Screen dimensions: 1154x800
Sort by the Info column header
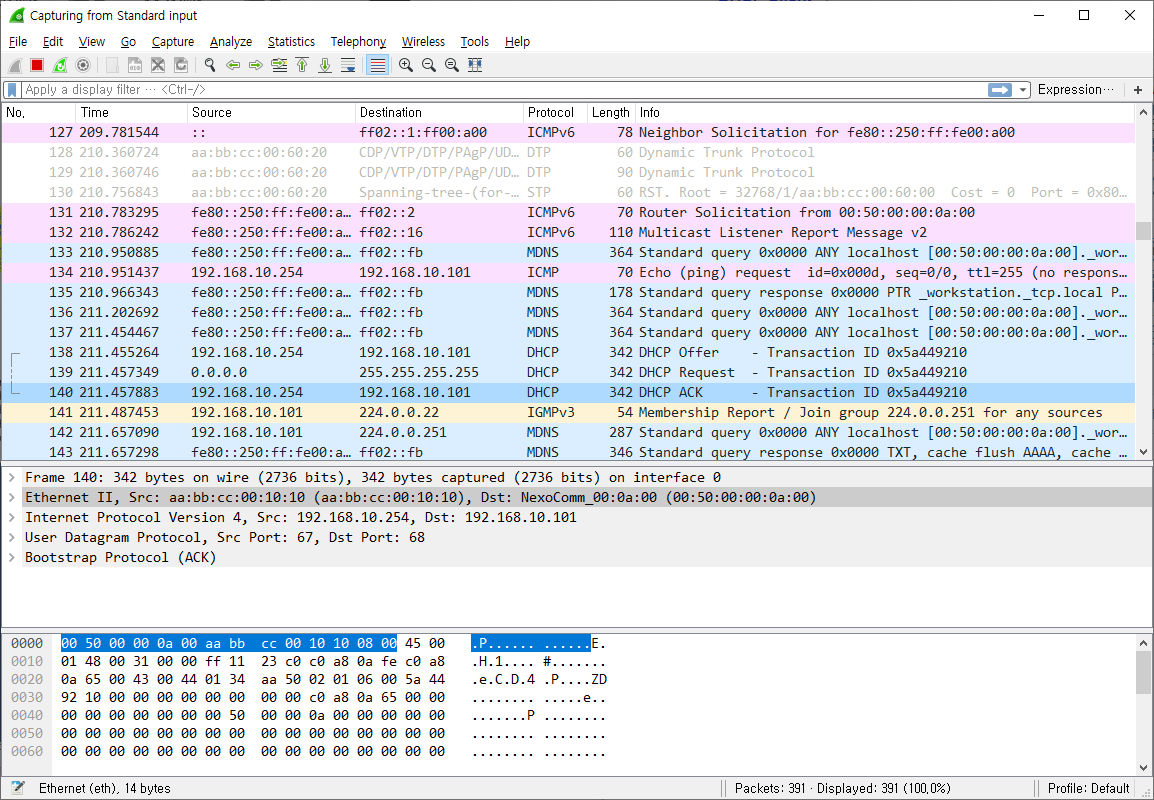click(x=885, y=113)
